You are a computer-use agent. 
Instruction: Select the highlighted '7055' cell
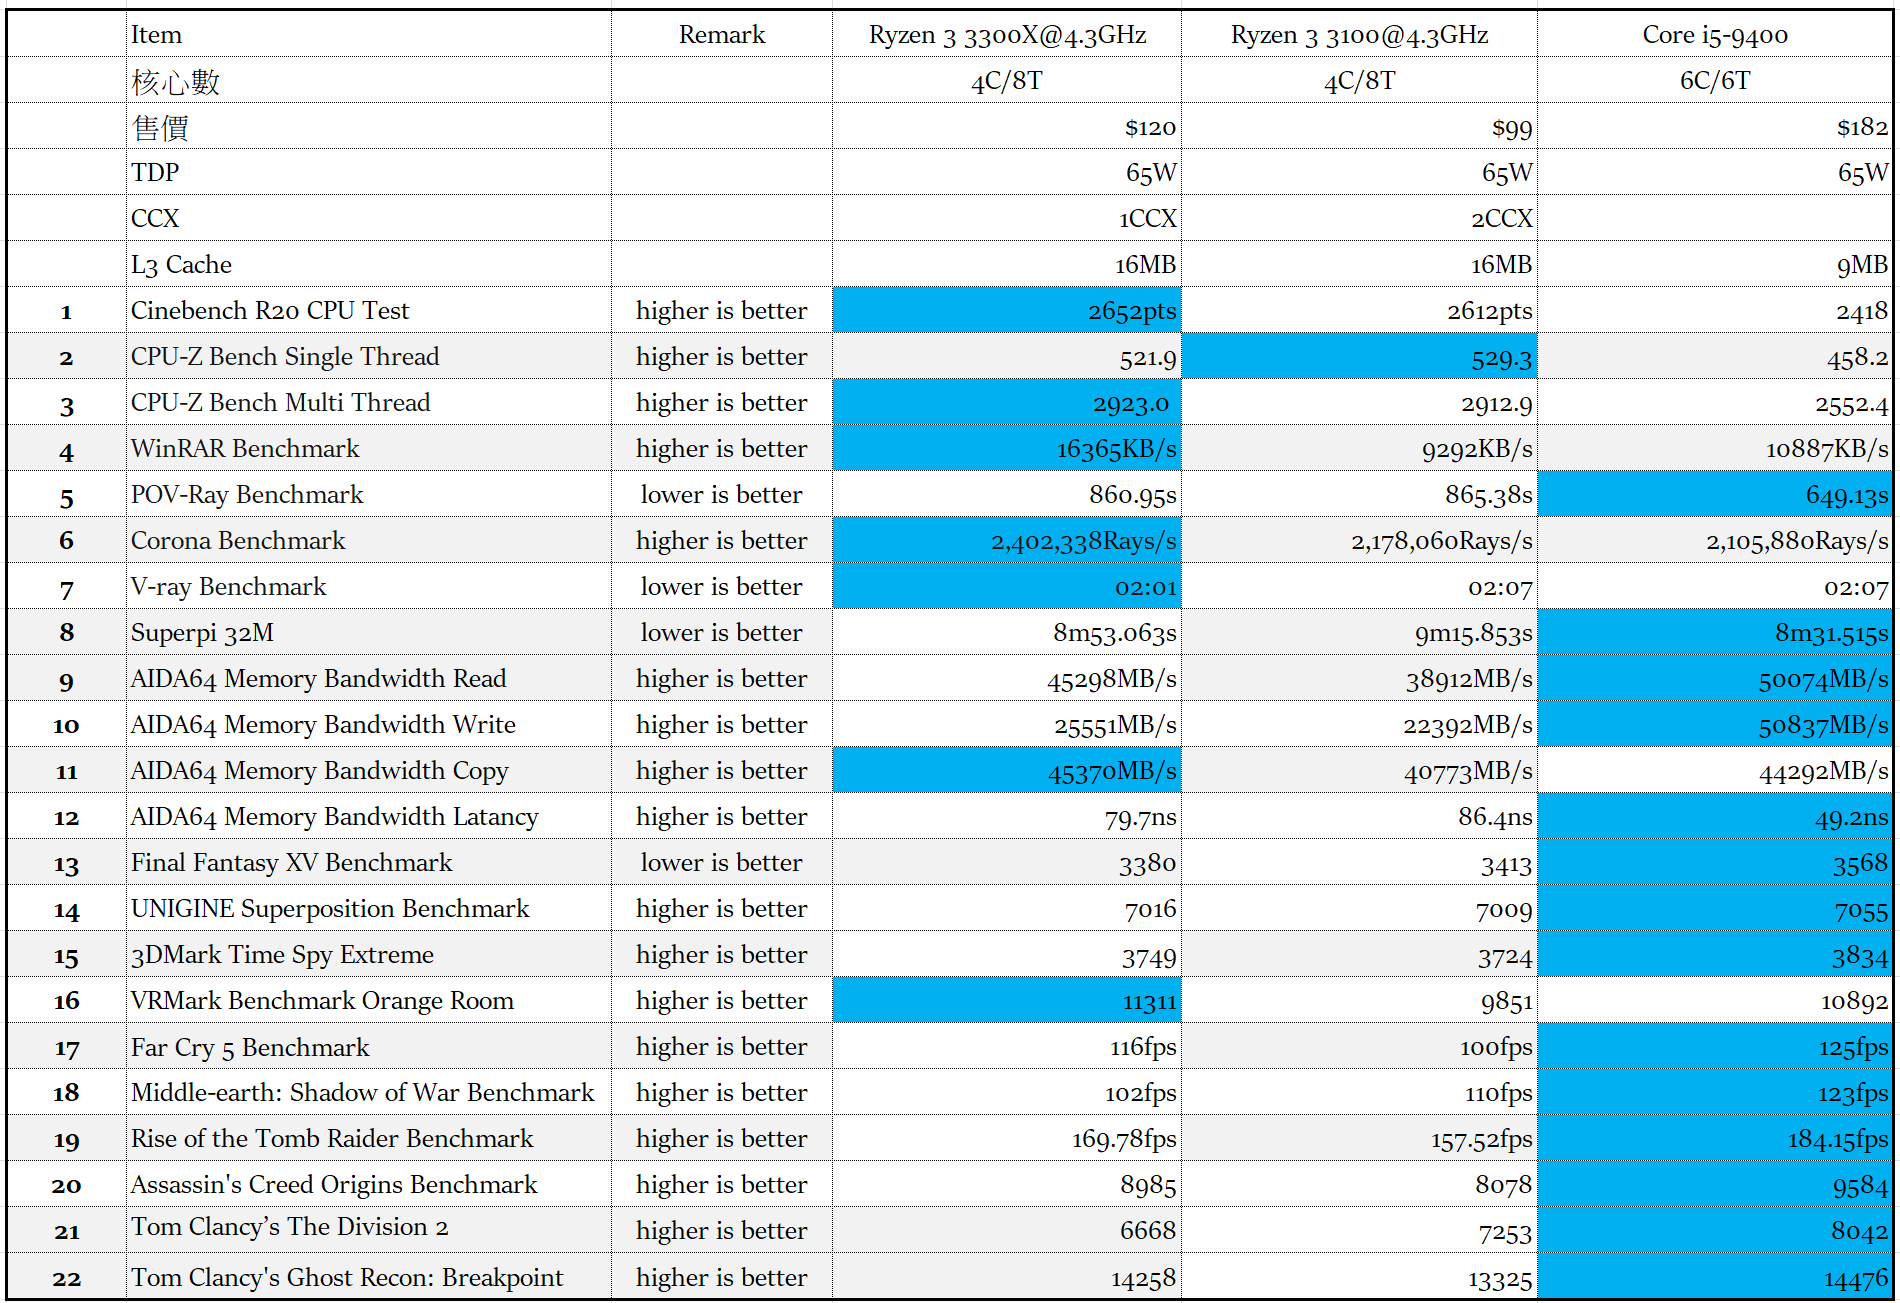click(x=1715, y=908)
